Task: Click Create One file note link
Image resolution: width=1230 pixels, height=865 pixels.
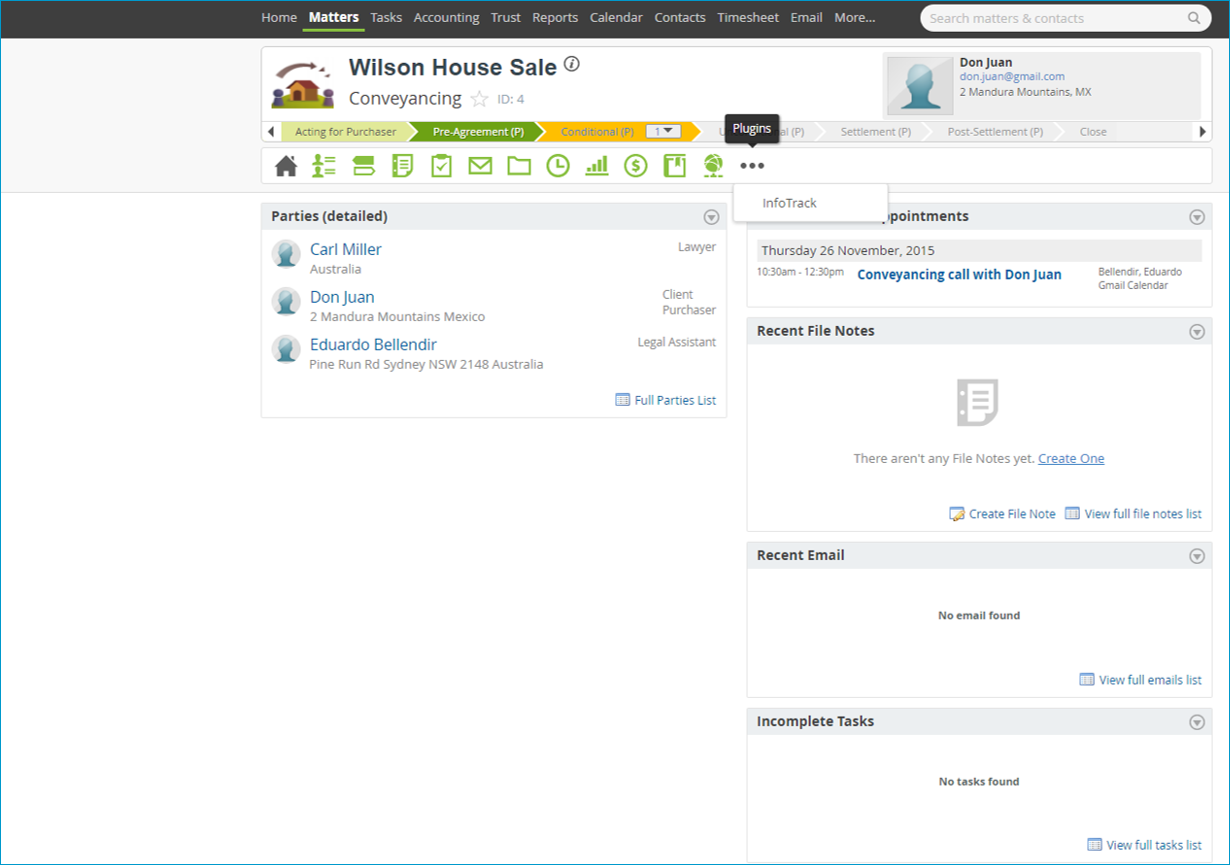Action: 1071,458
